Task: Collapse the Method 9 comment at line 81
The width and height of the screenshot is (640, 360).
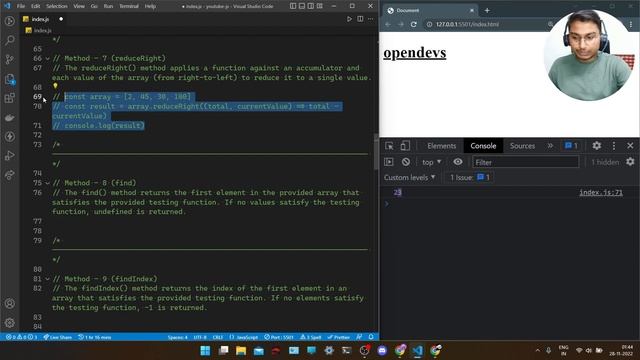Action: tap(47, 279)
